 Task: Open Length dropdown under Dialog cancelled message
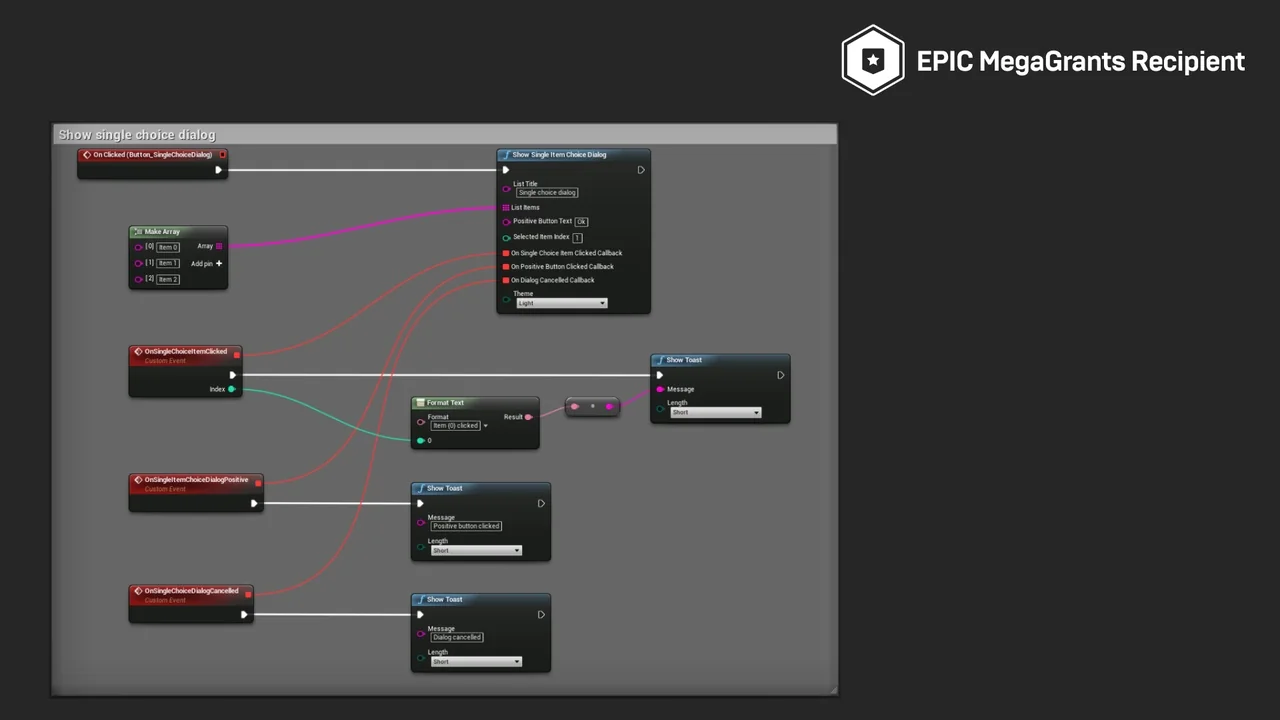(476, 662)
